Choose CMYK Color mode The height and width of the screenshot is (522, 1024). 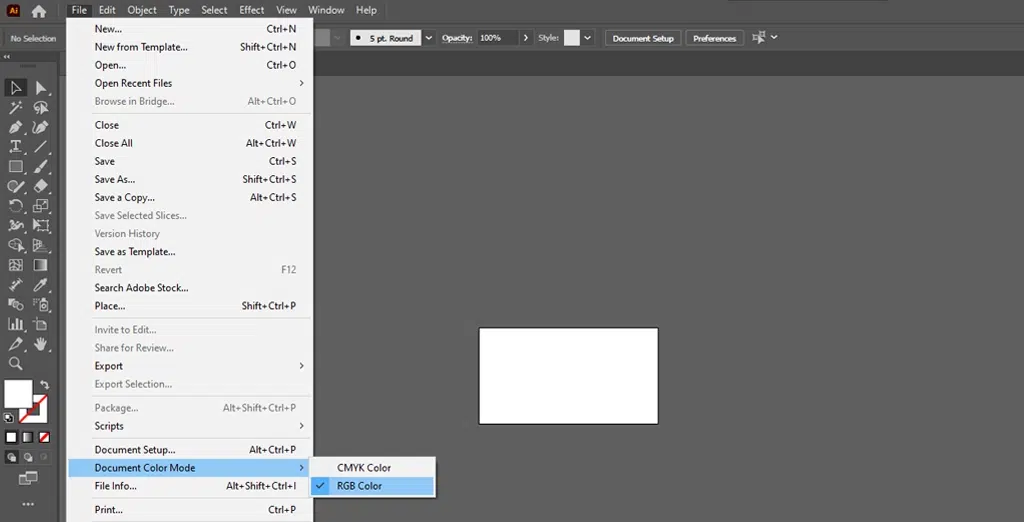[x=363, y=468]
